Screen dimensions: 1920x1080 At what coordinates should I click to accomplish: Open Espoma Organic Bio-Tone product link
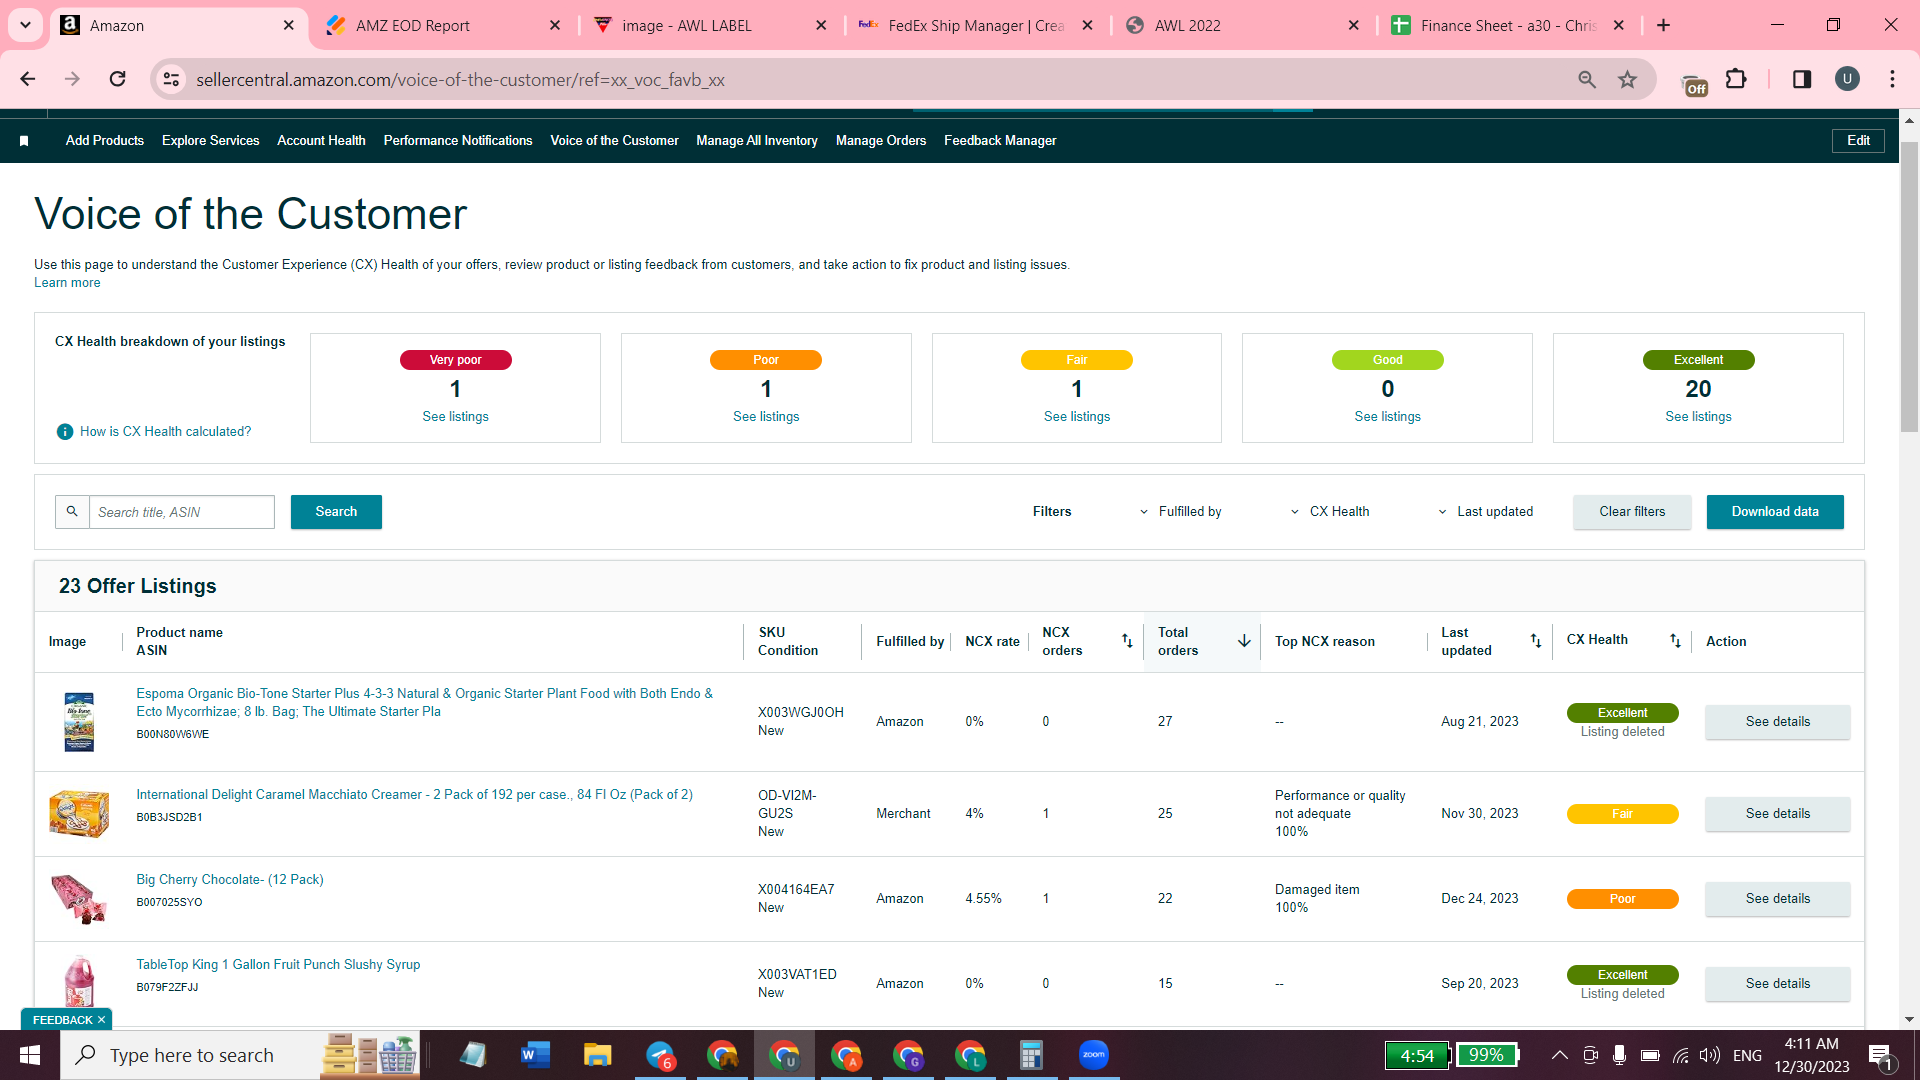[x=425, y=703]
